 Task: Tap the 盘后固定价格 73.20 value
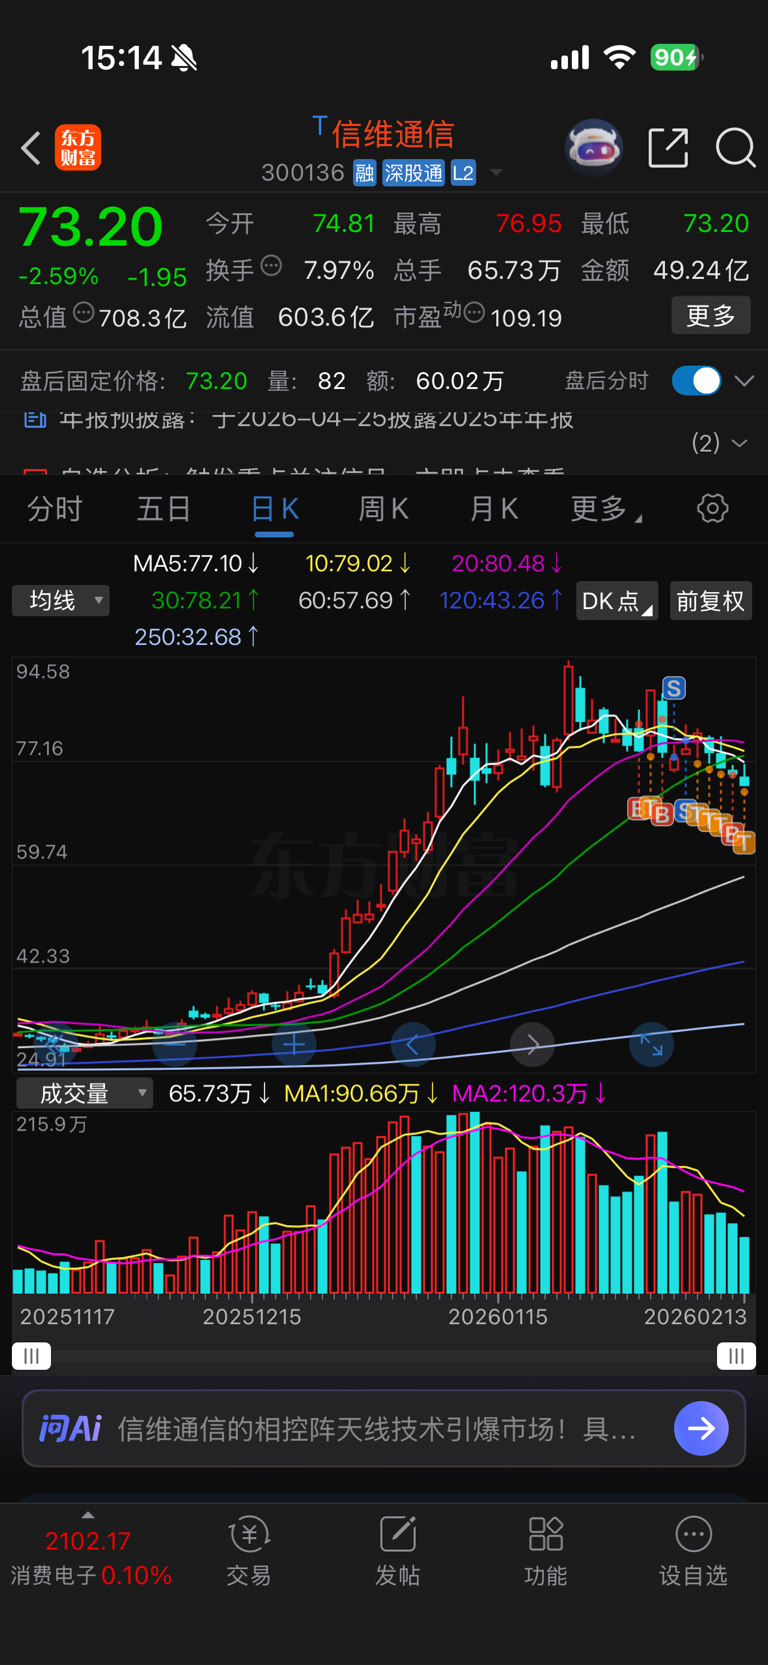pos(216,381)
